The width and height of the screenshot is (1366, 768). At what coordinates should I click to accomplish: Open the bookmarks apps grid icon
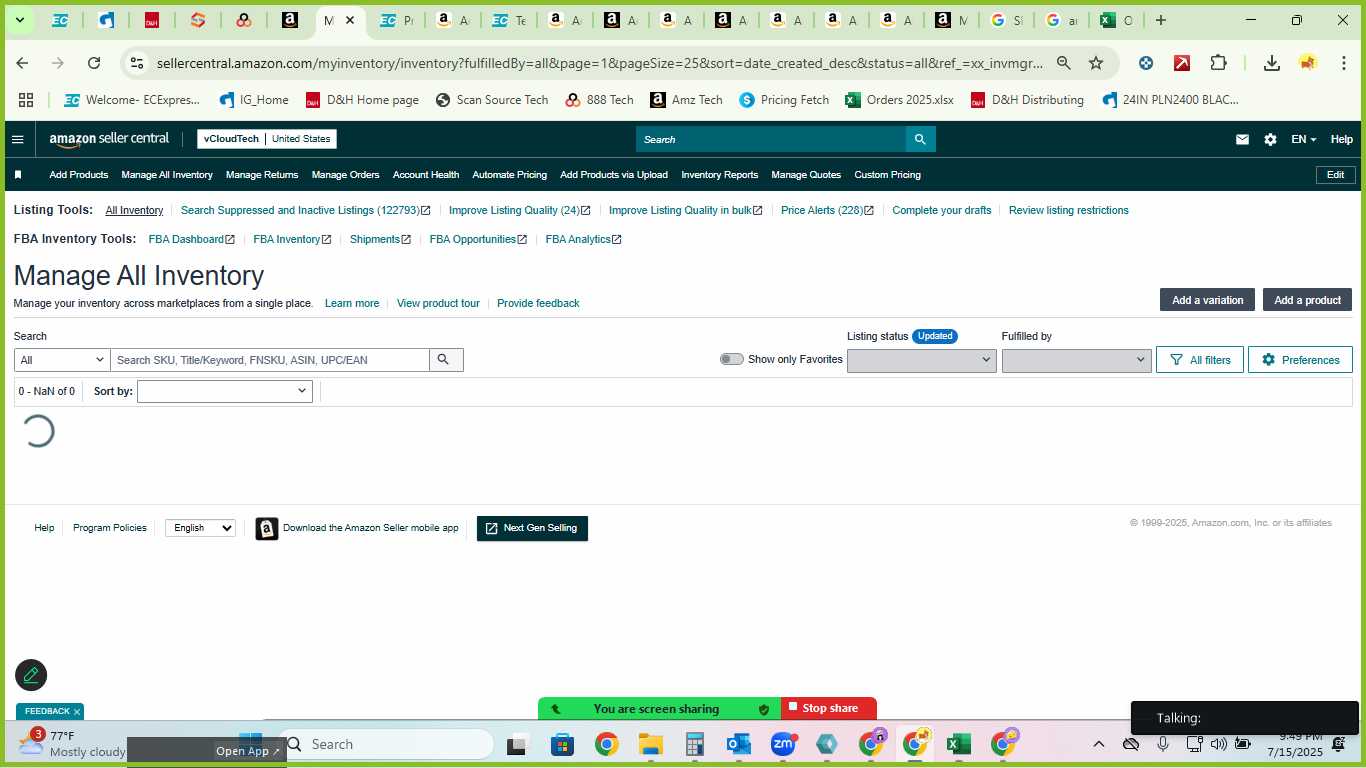pos(26,100)
